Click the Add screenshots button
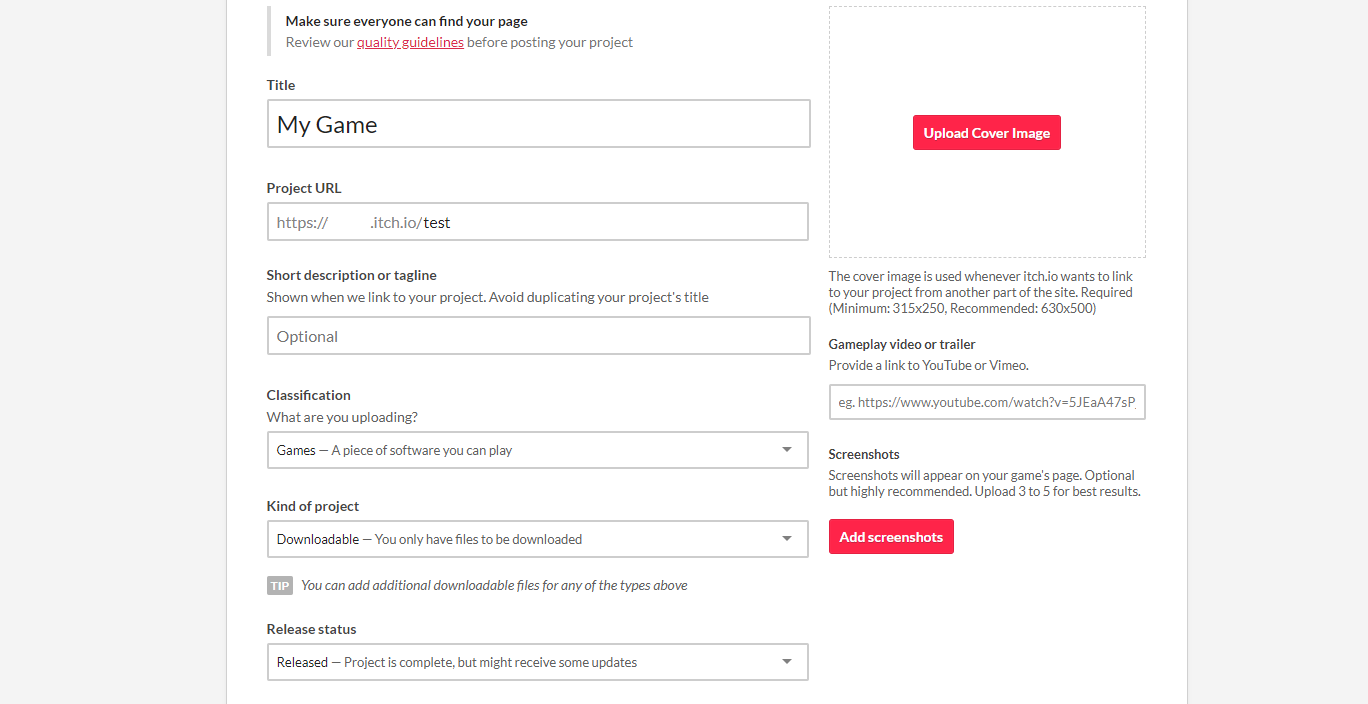This screenshot has width=1368, height=704. point(891,537)
